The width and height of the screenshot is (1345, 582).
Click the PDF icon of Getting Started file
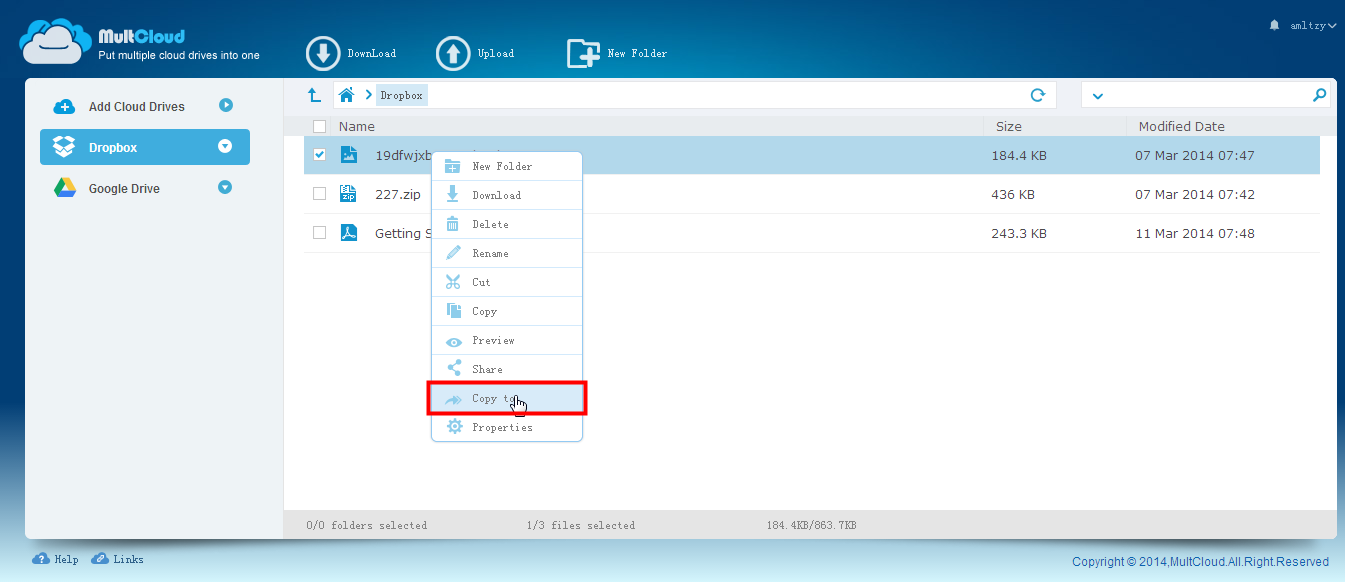point(348,233)
